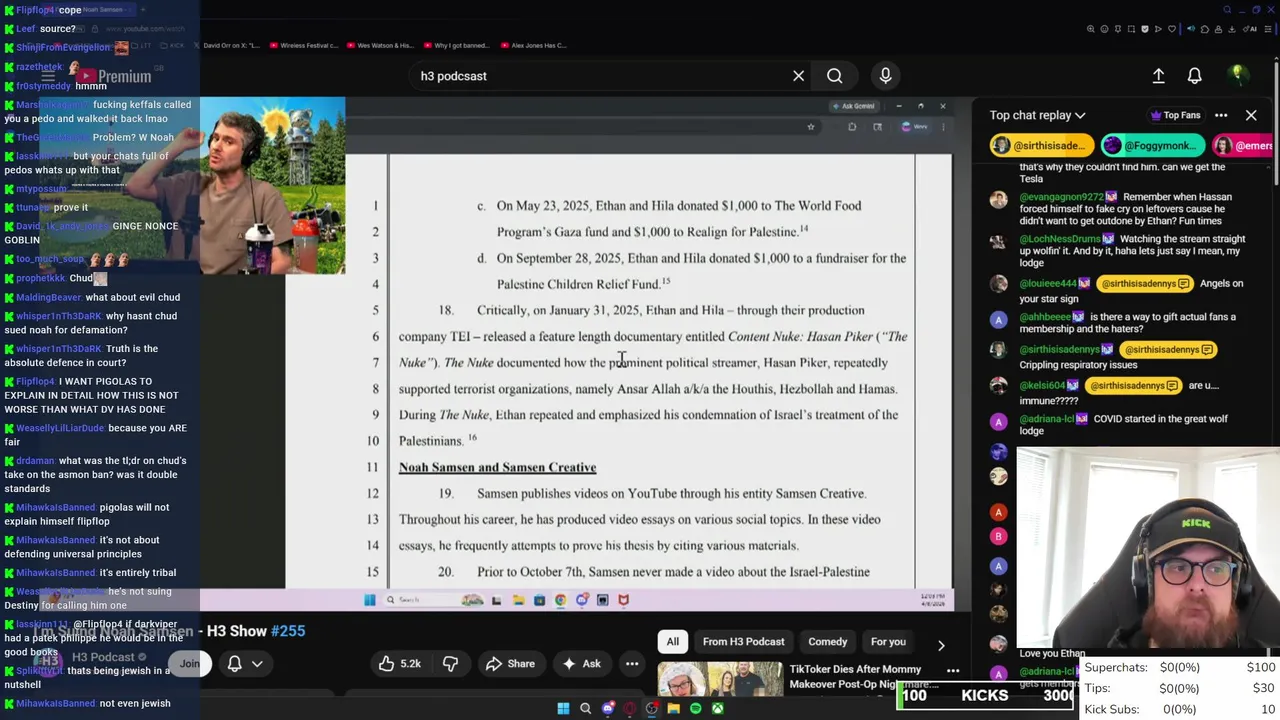Viewport: 1280px width, 720px height.
Task: Open more video actions menu
Action: coord(632,663)
